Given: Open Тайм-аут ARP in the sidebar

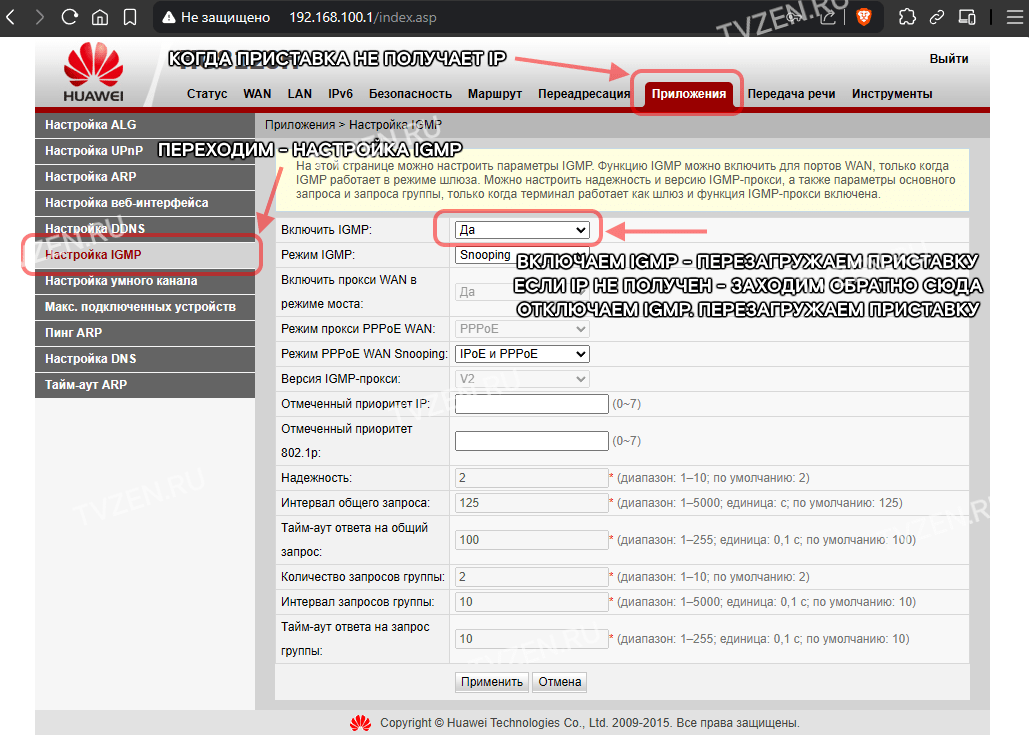Looking at the screenshot, I should (x=145, y=385).
